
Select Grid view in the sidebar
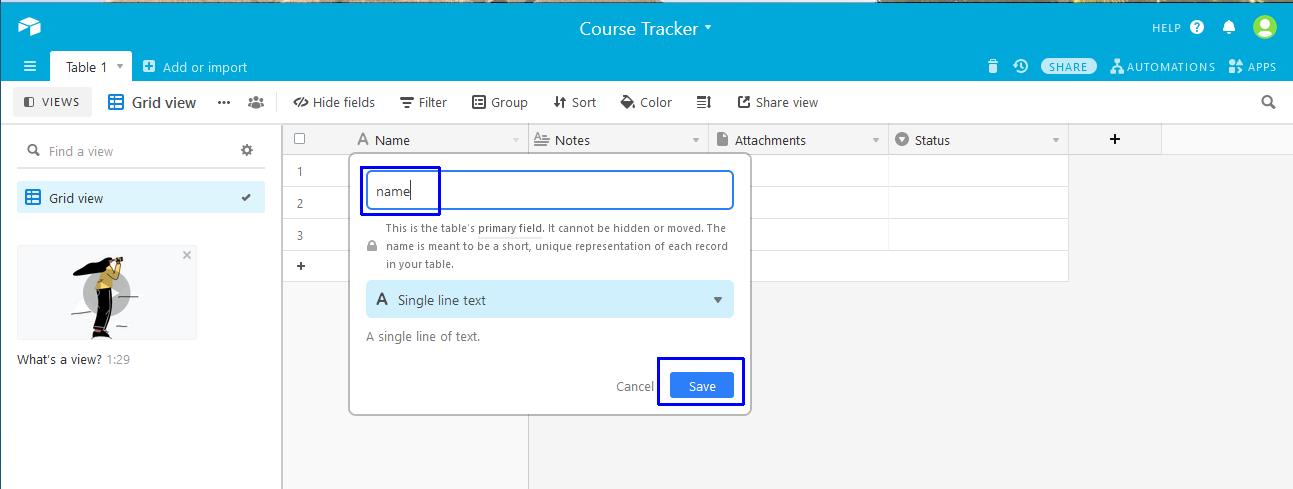[141, 198]
